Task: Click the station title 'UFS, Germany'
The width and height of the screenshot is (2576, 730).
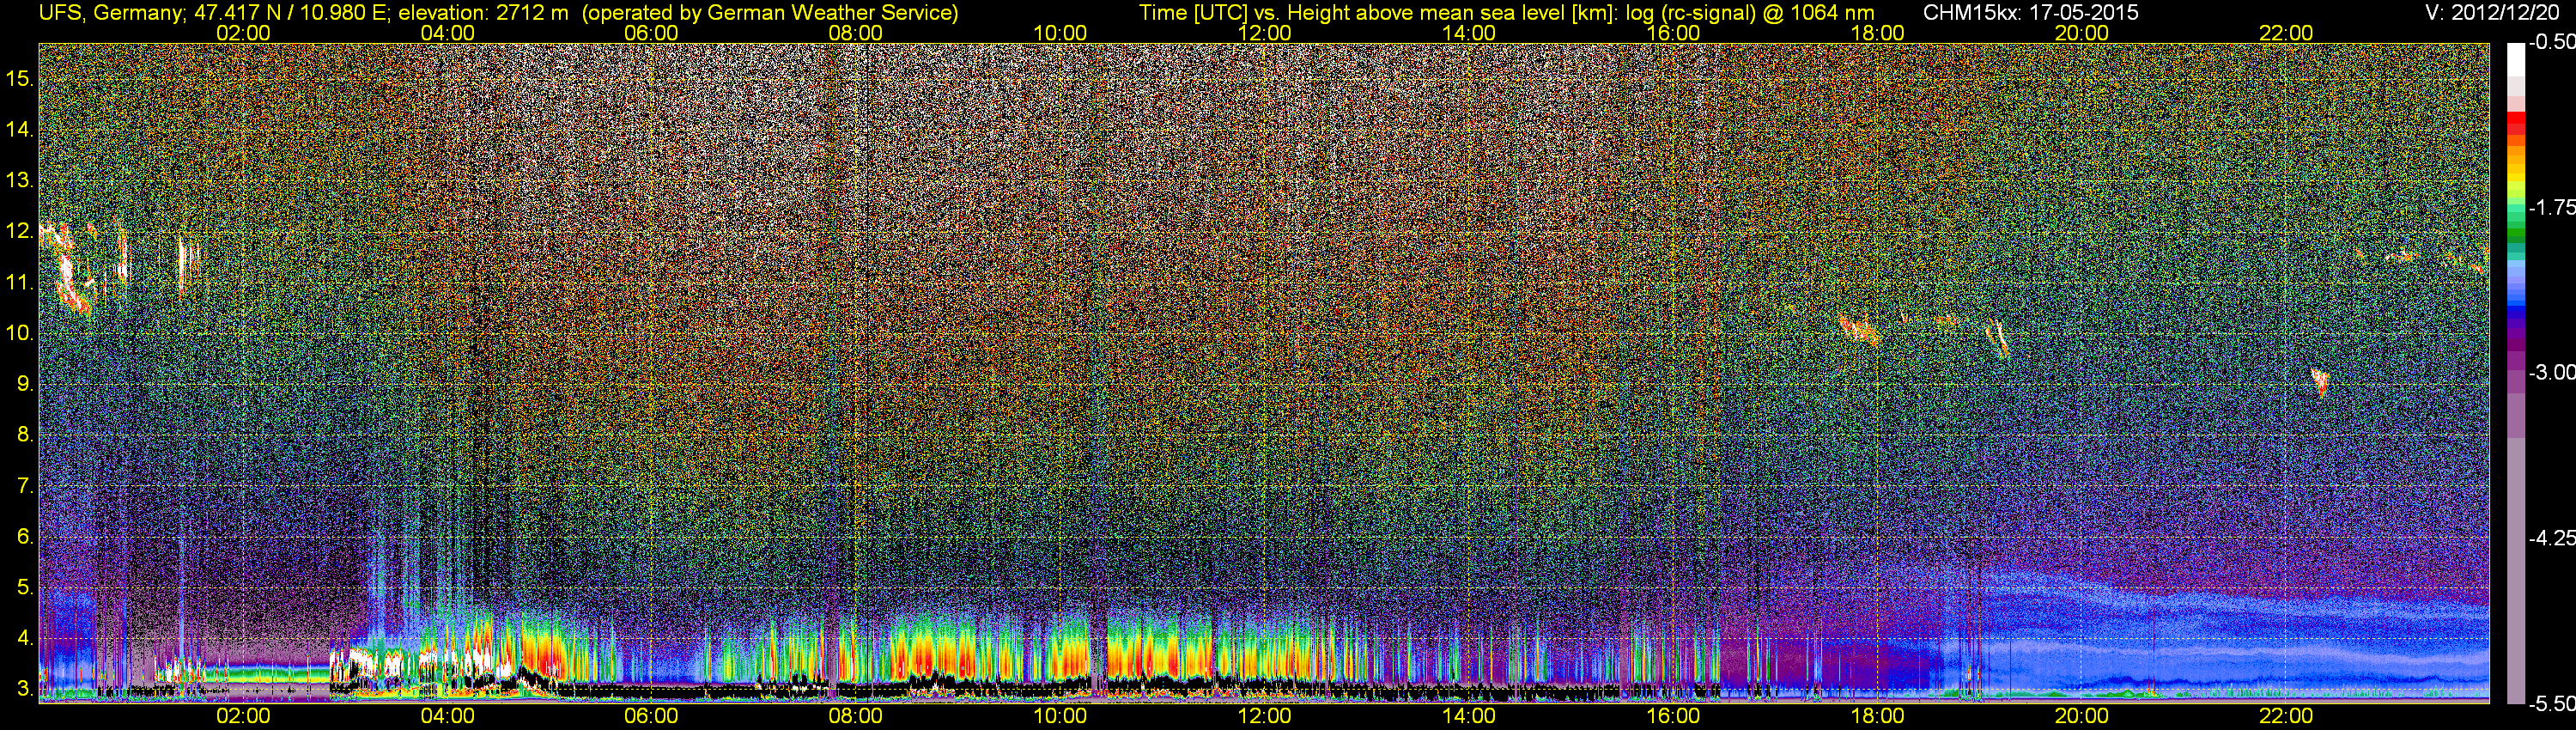Action: (110, 13)
